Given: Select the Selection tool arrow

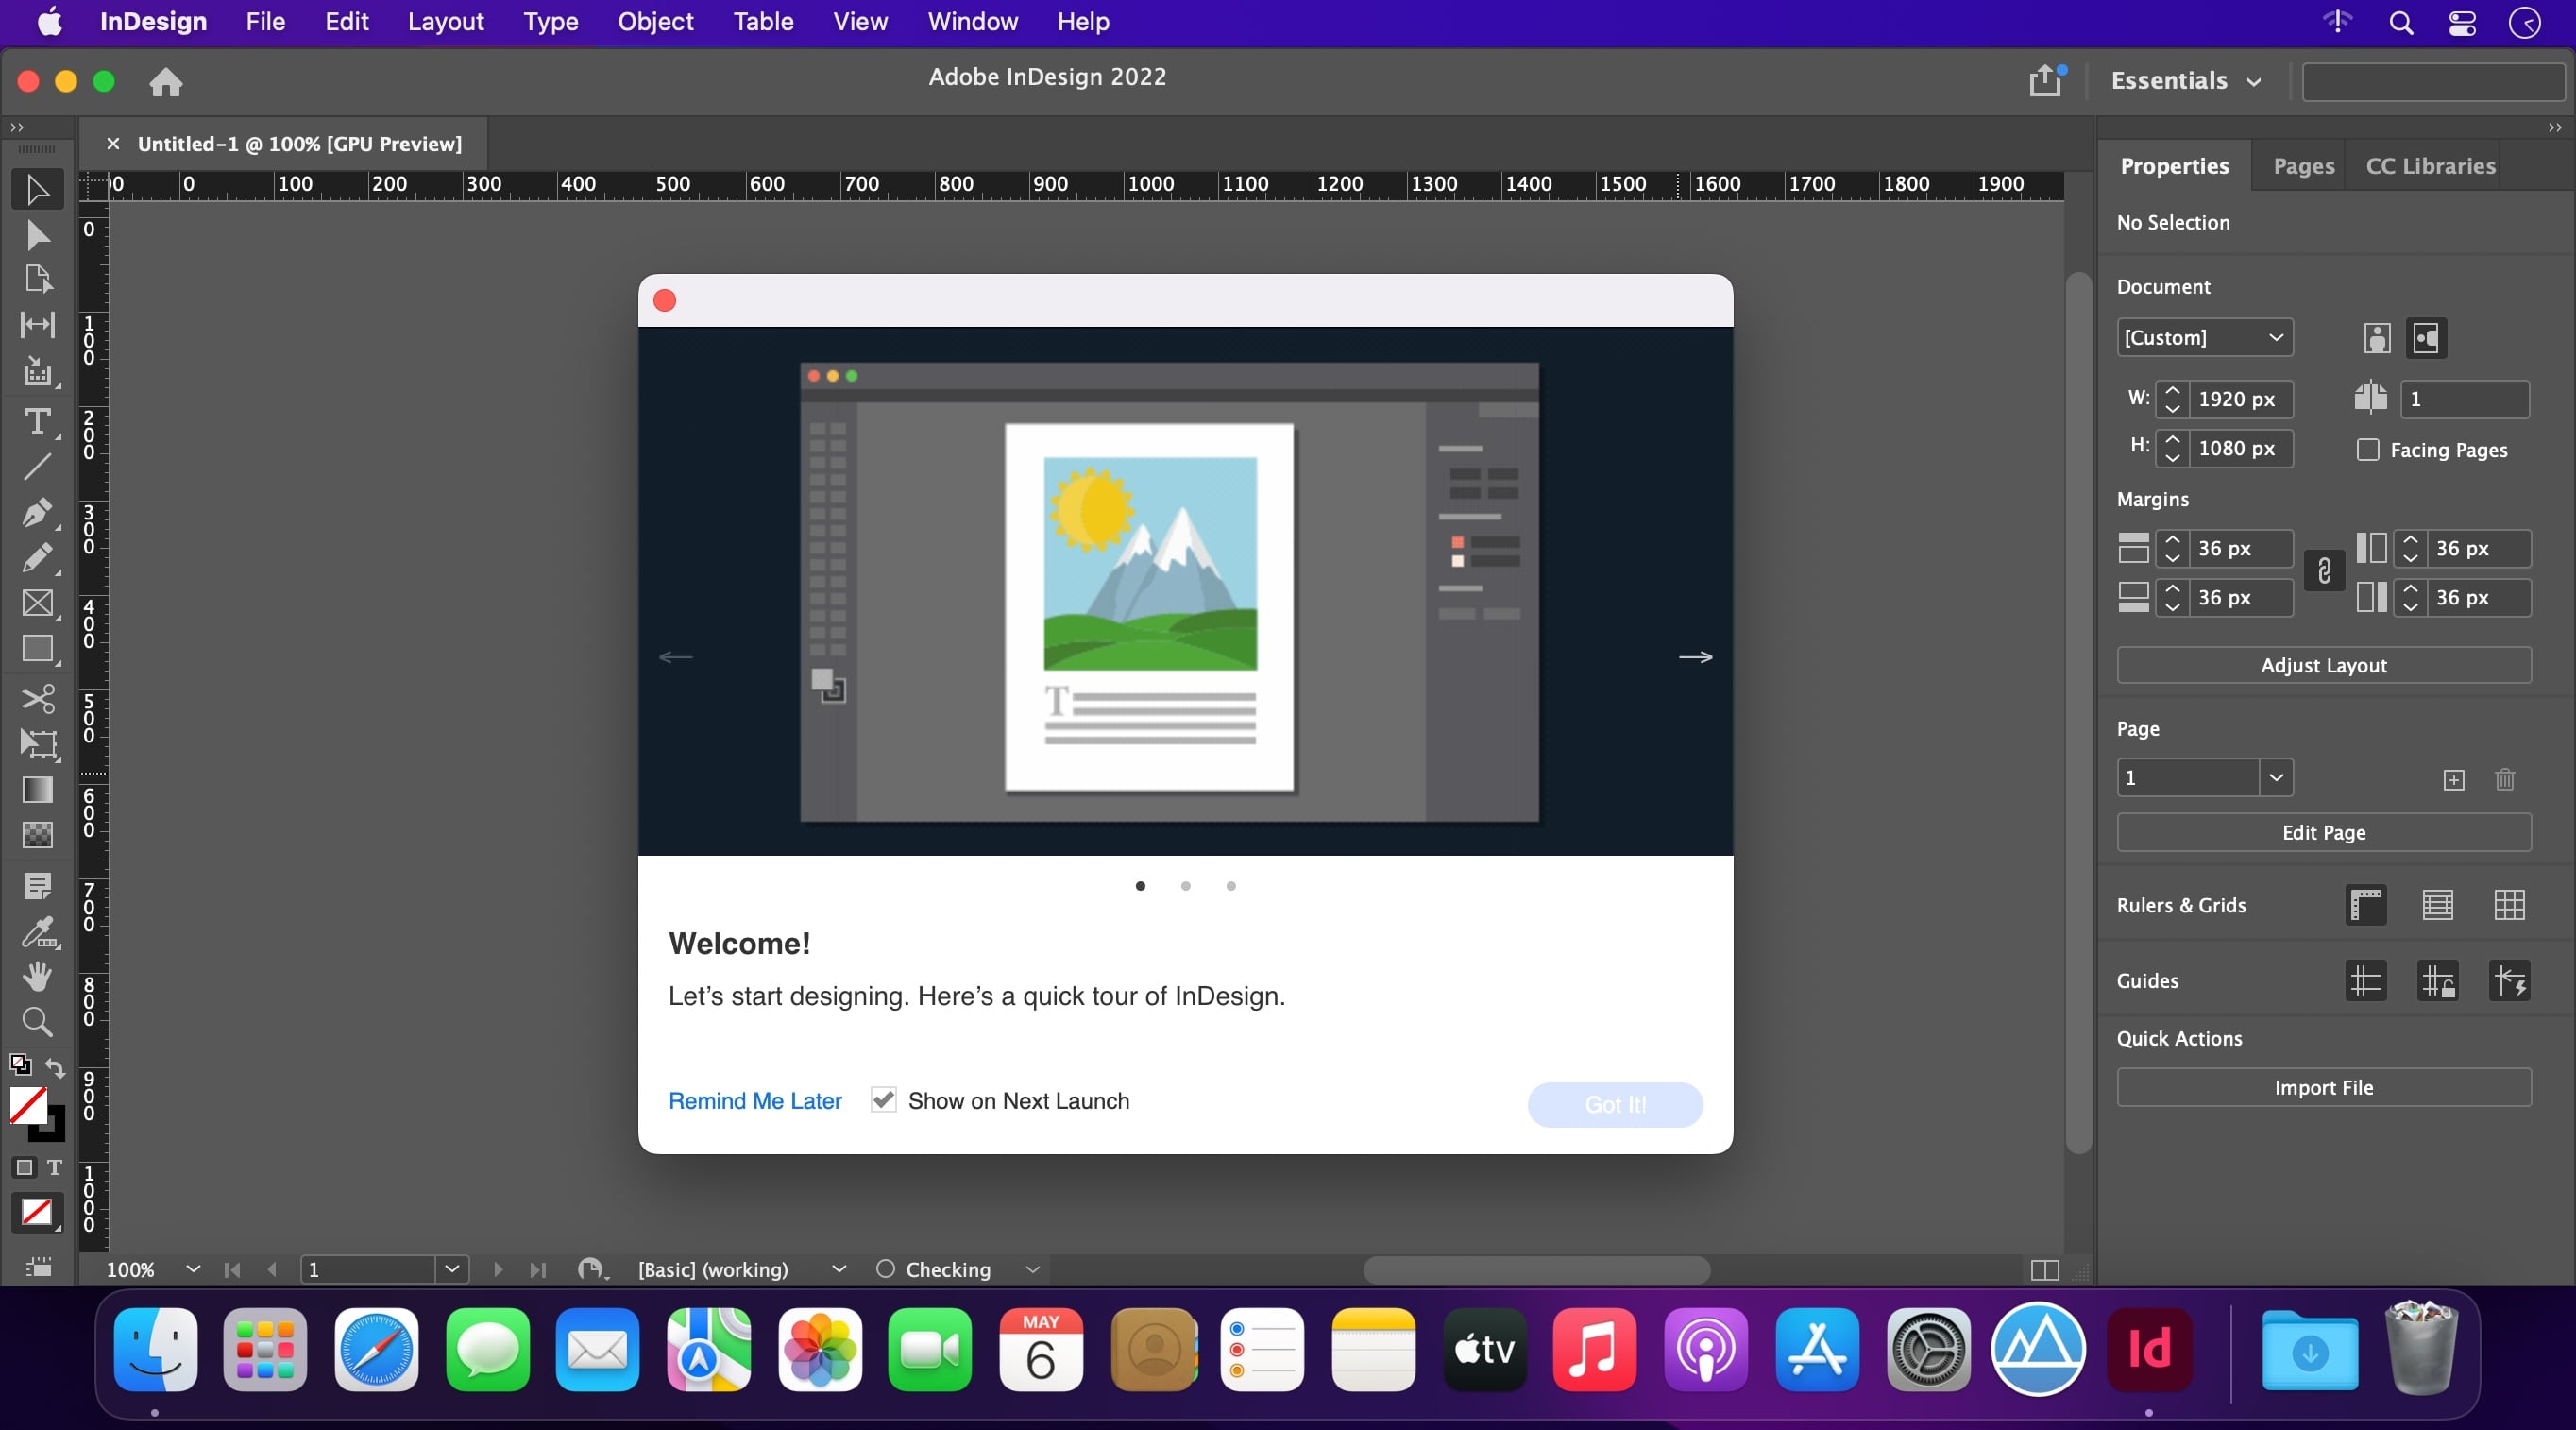Looking at the screenshot, I should (x=37, y=189).
